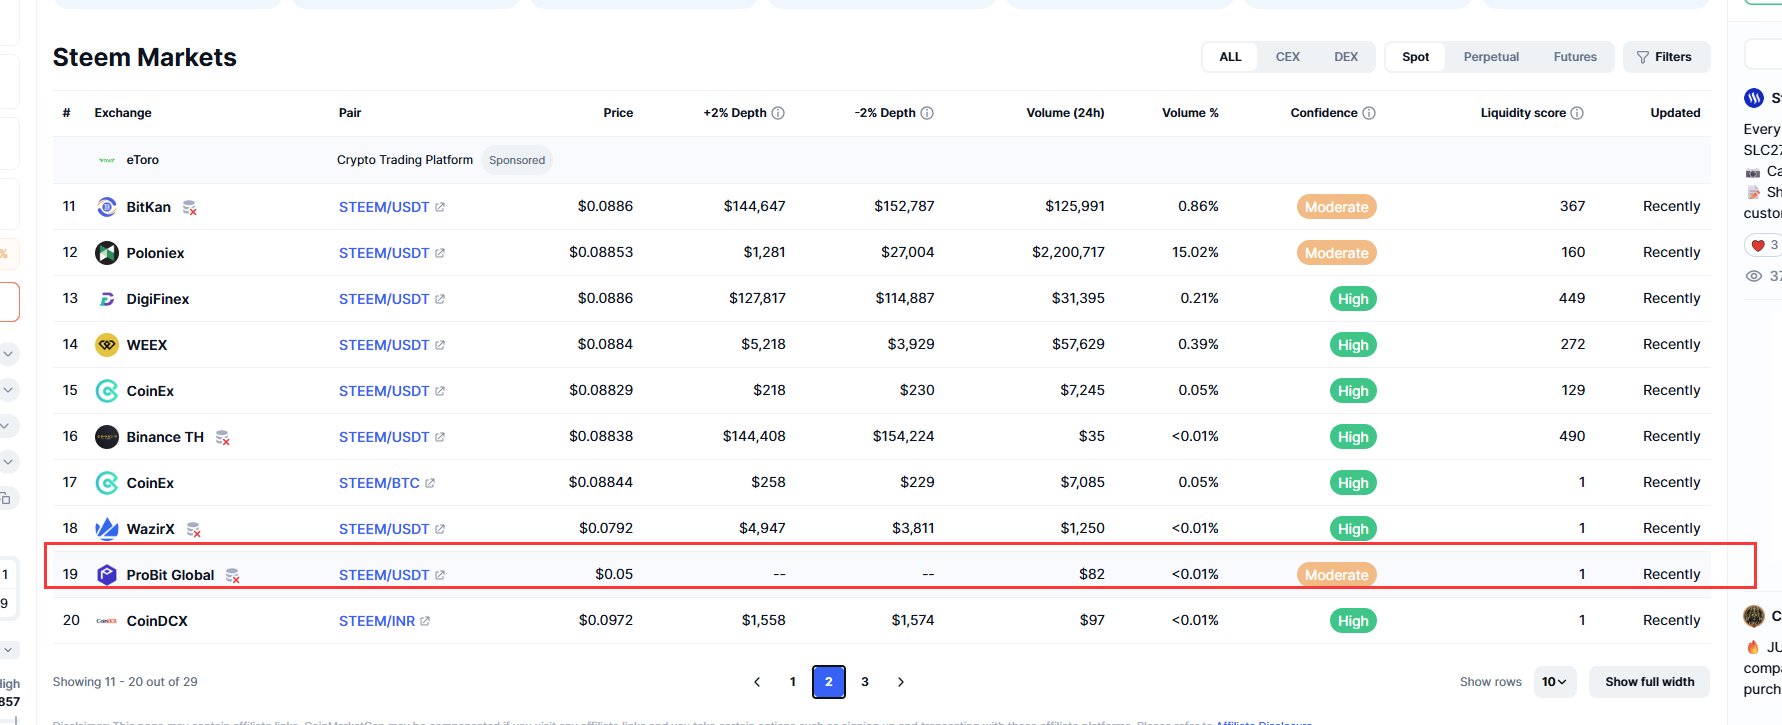Image resolution: width=1782 pixels, height=725 pixels.
Task: Click the eToro sponsored logo icon
Action: coord(107,160)
